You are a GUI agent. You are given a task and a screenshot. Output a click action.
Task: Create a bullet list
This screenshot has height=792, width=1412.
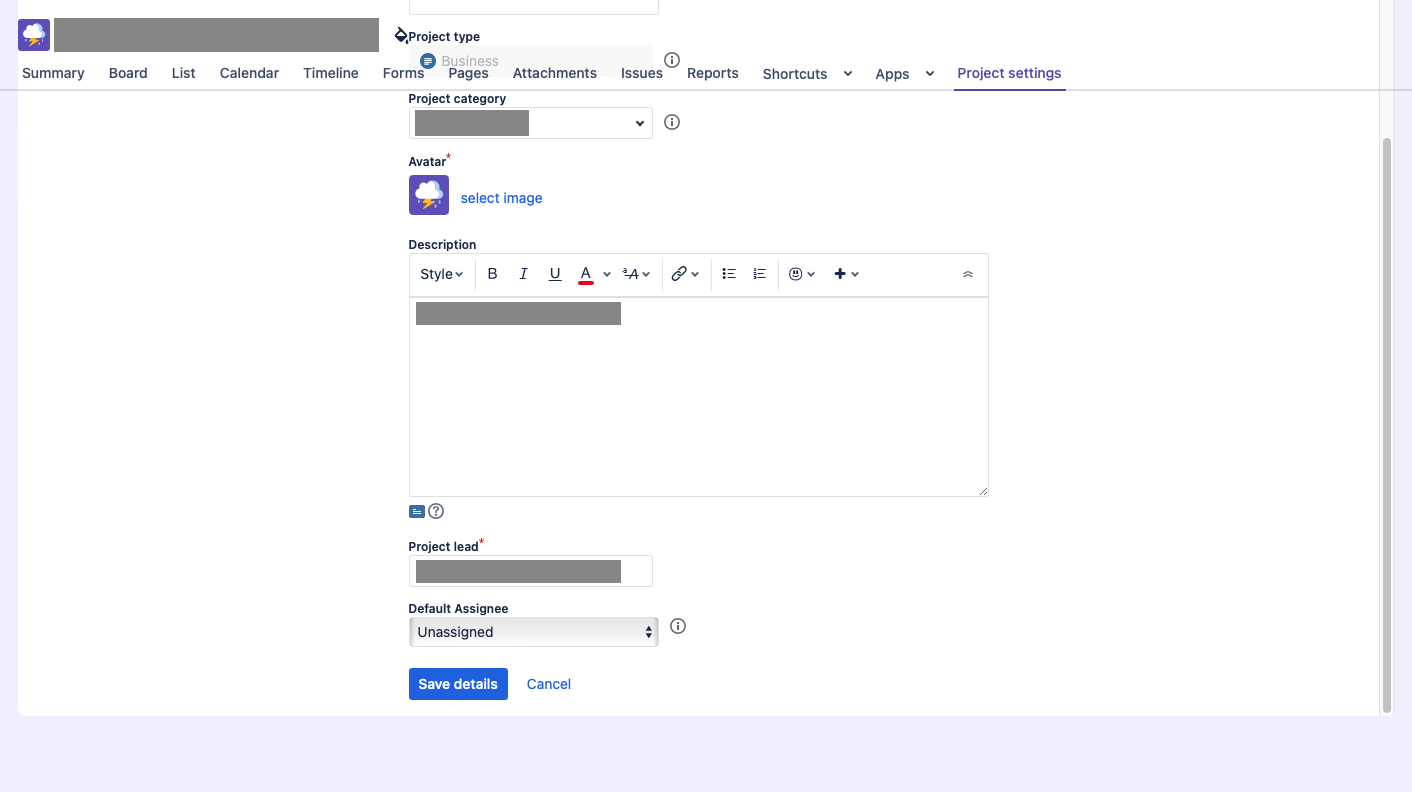tap(728, 273)
